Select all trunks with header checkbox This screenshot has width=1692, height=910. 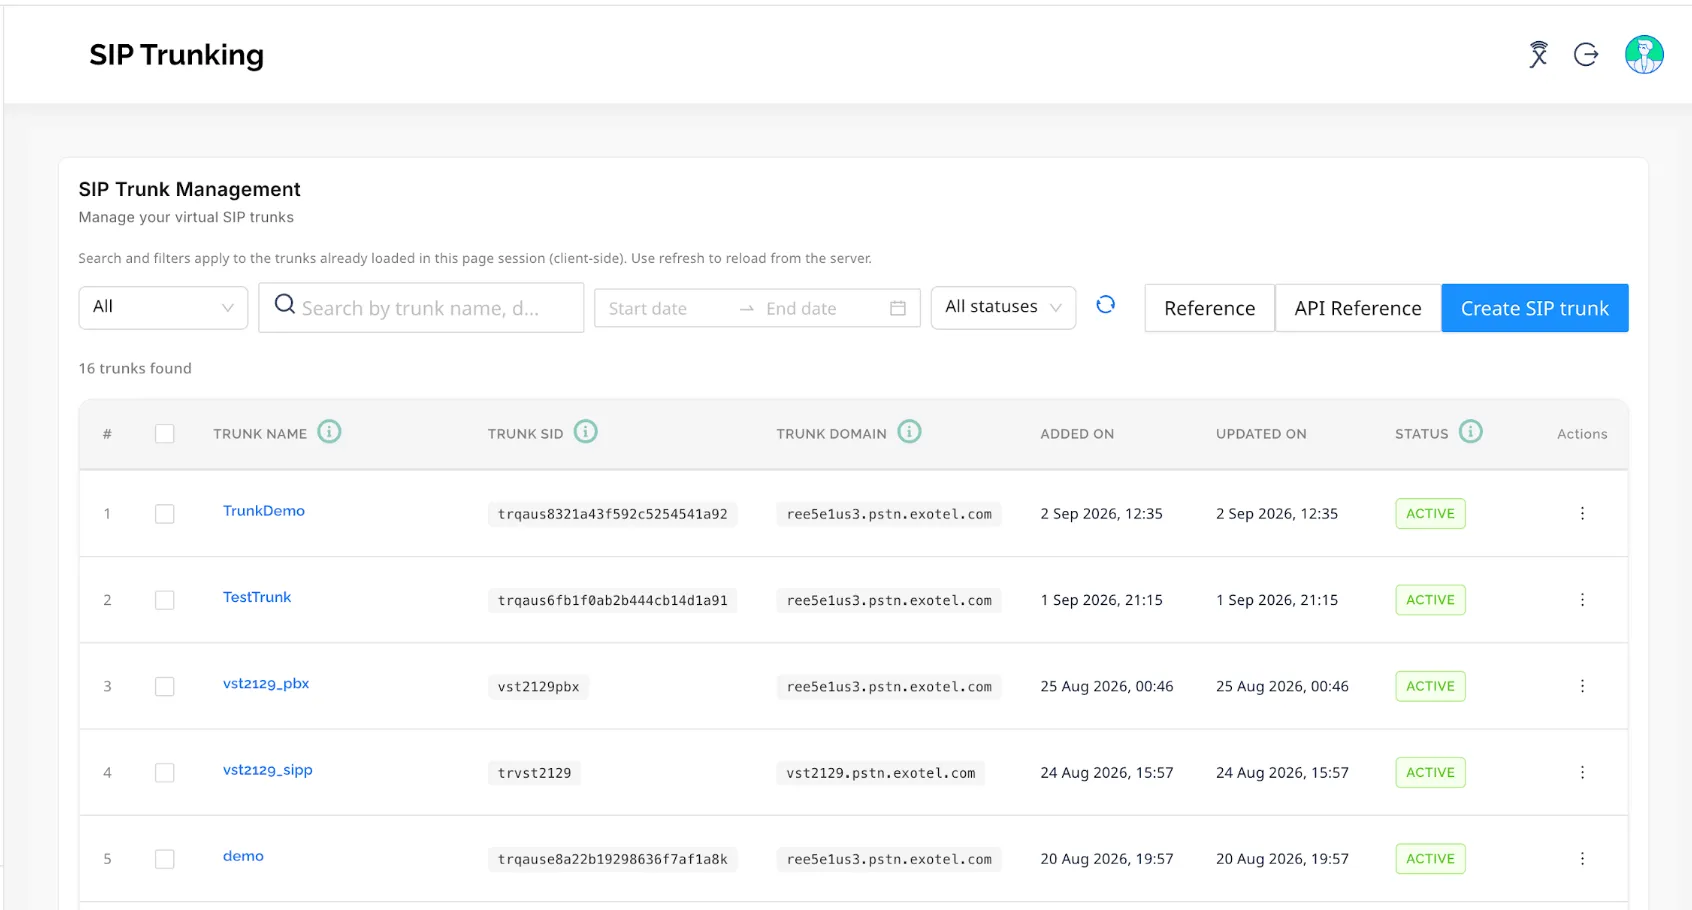tap(165, 433)
